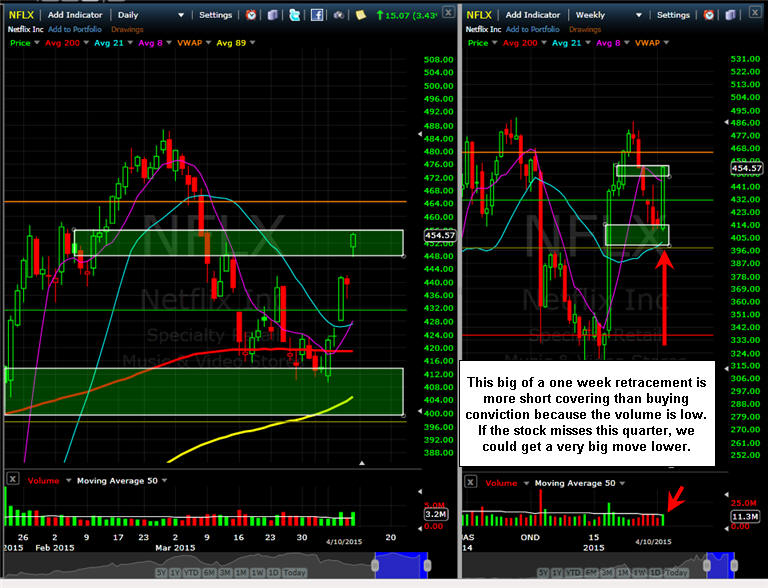Click Add Indicator in Weekly chart
The height and width of the screenshot is (588, 768).
click(533, 15)
